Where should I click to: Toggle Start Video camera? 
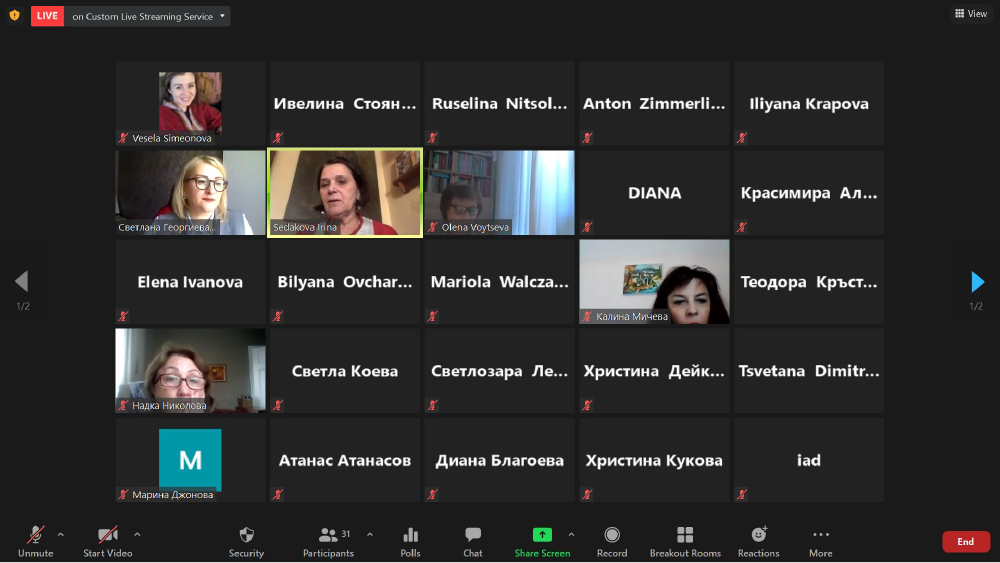click(x=107, y=536)
